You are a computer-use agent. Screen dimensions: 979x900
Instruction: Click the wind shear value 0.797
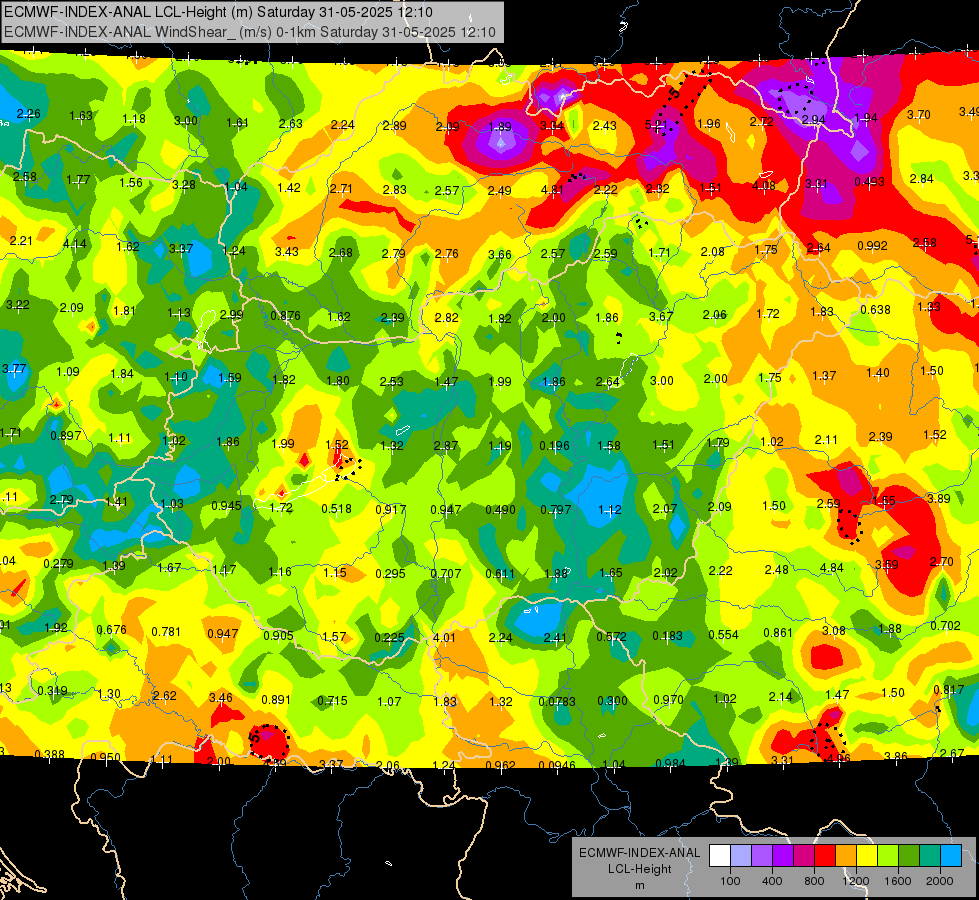556,510
